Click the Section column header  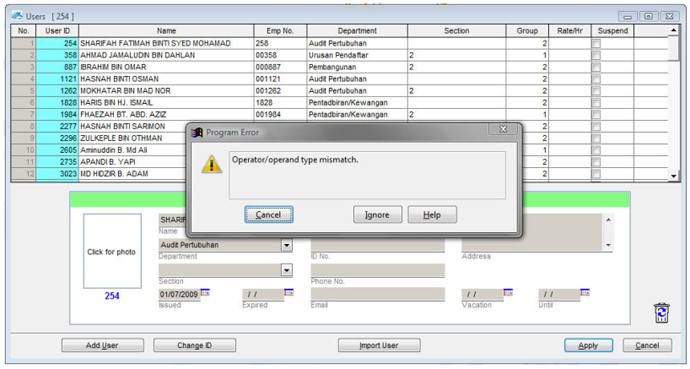coord(456,31)
